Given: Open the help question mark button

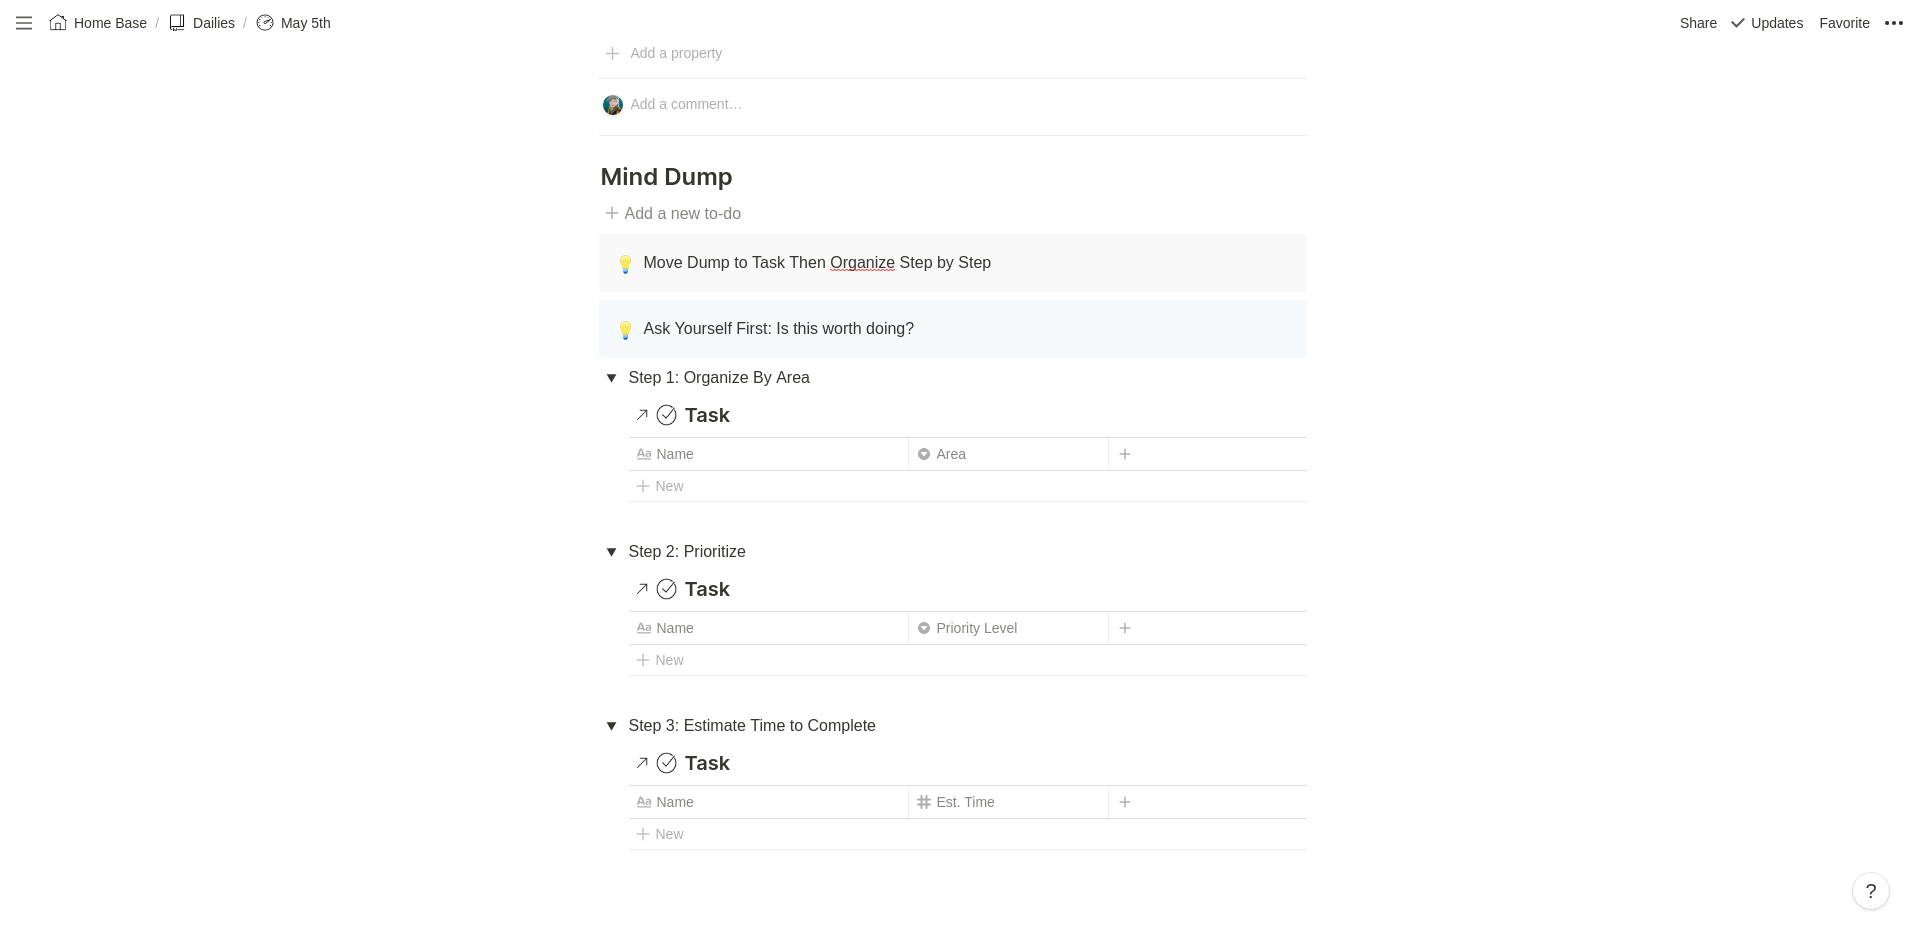Looking at the screenshot, I should click(1870, 891).
